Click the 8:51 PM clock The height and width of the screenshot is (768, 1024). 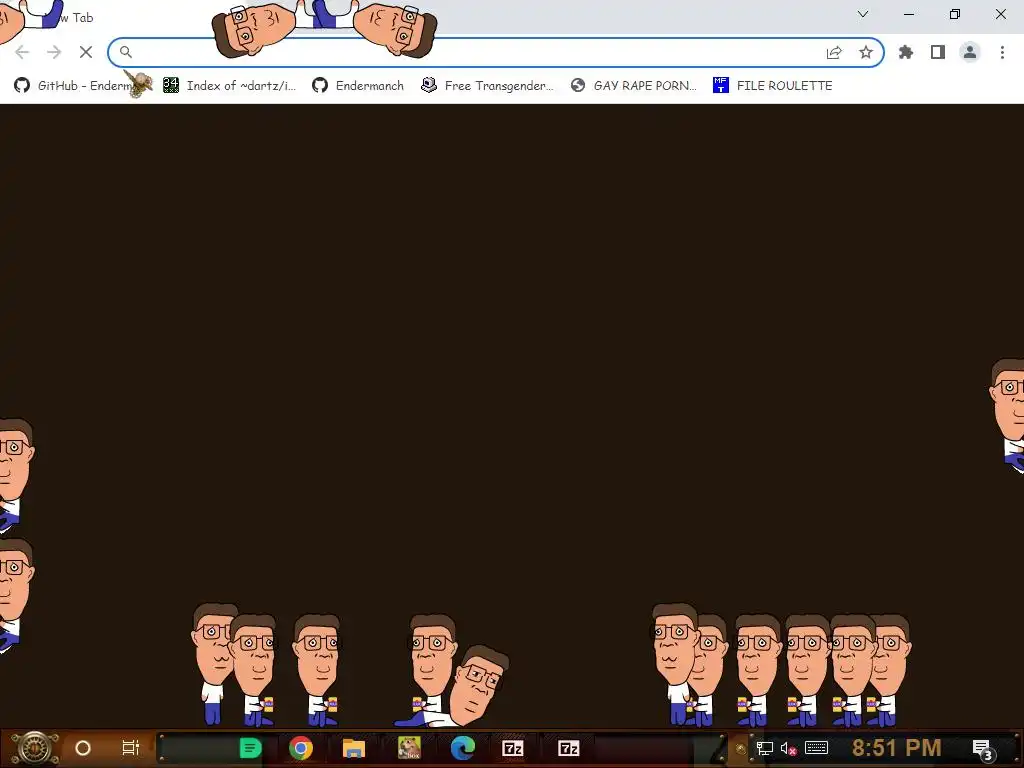pos(897,748)
